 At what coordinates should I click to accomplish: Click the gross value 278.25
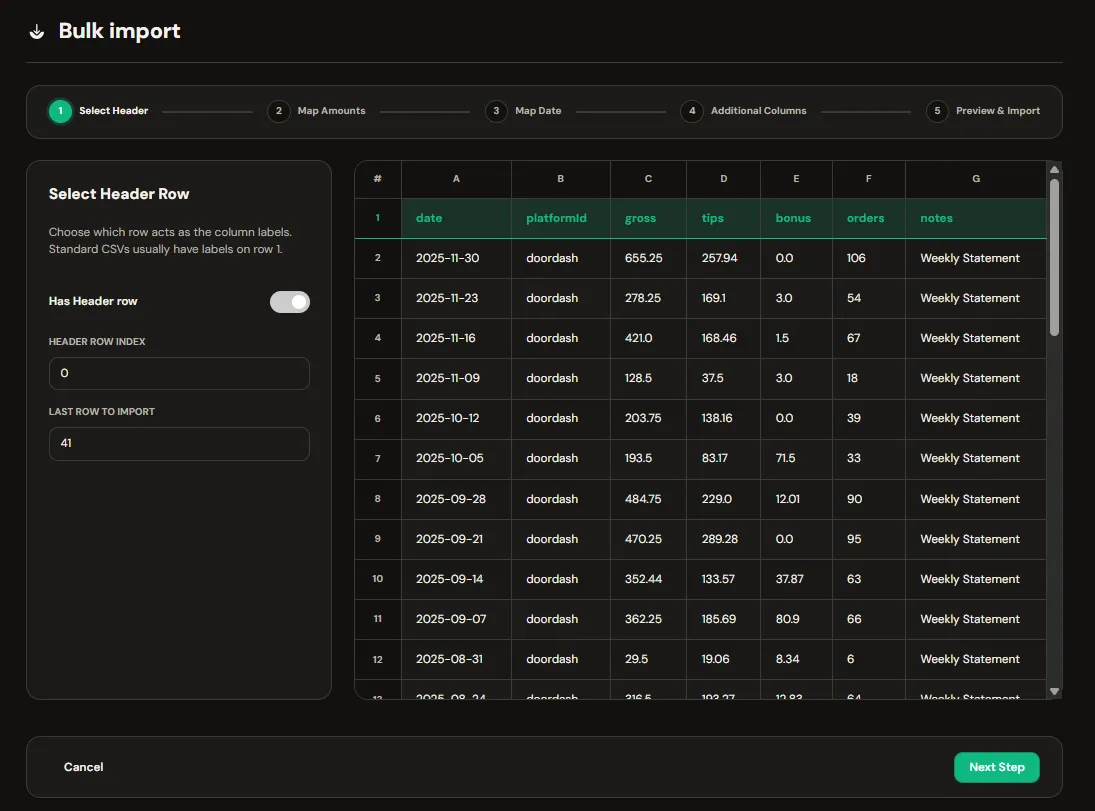[648, 298]
